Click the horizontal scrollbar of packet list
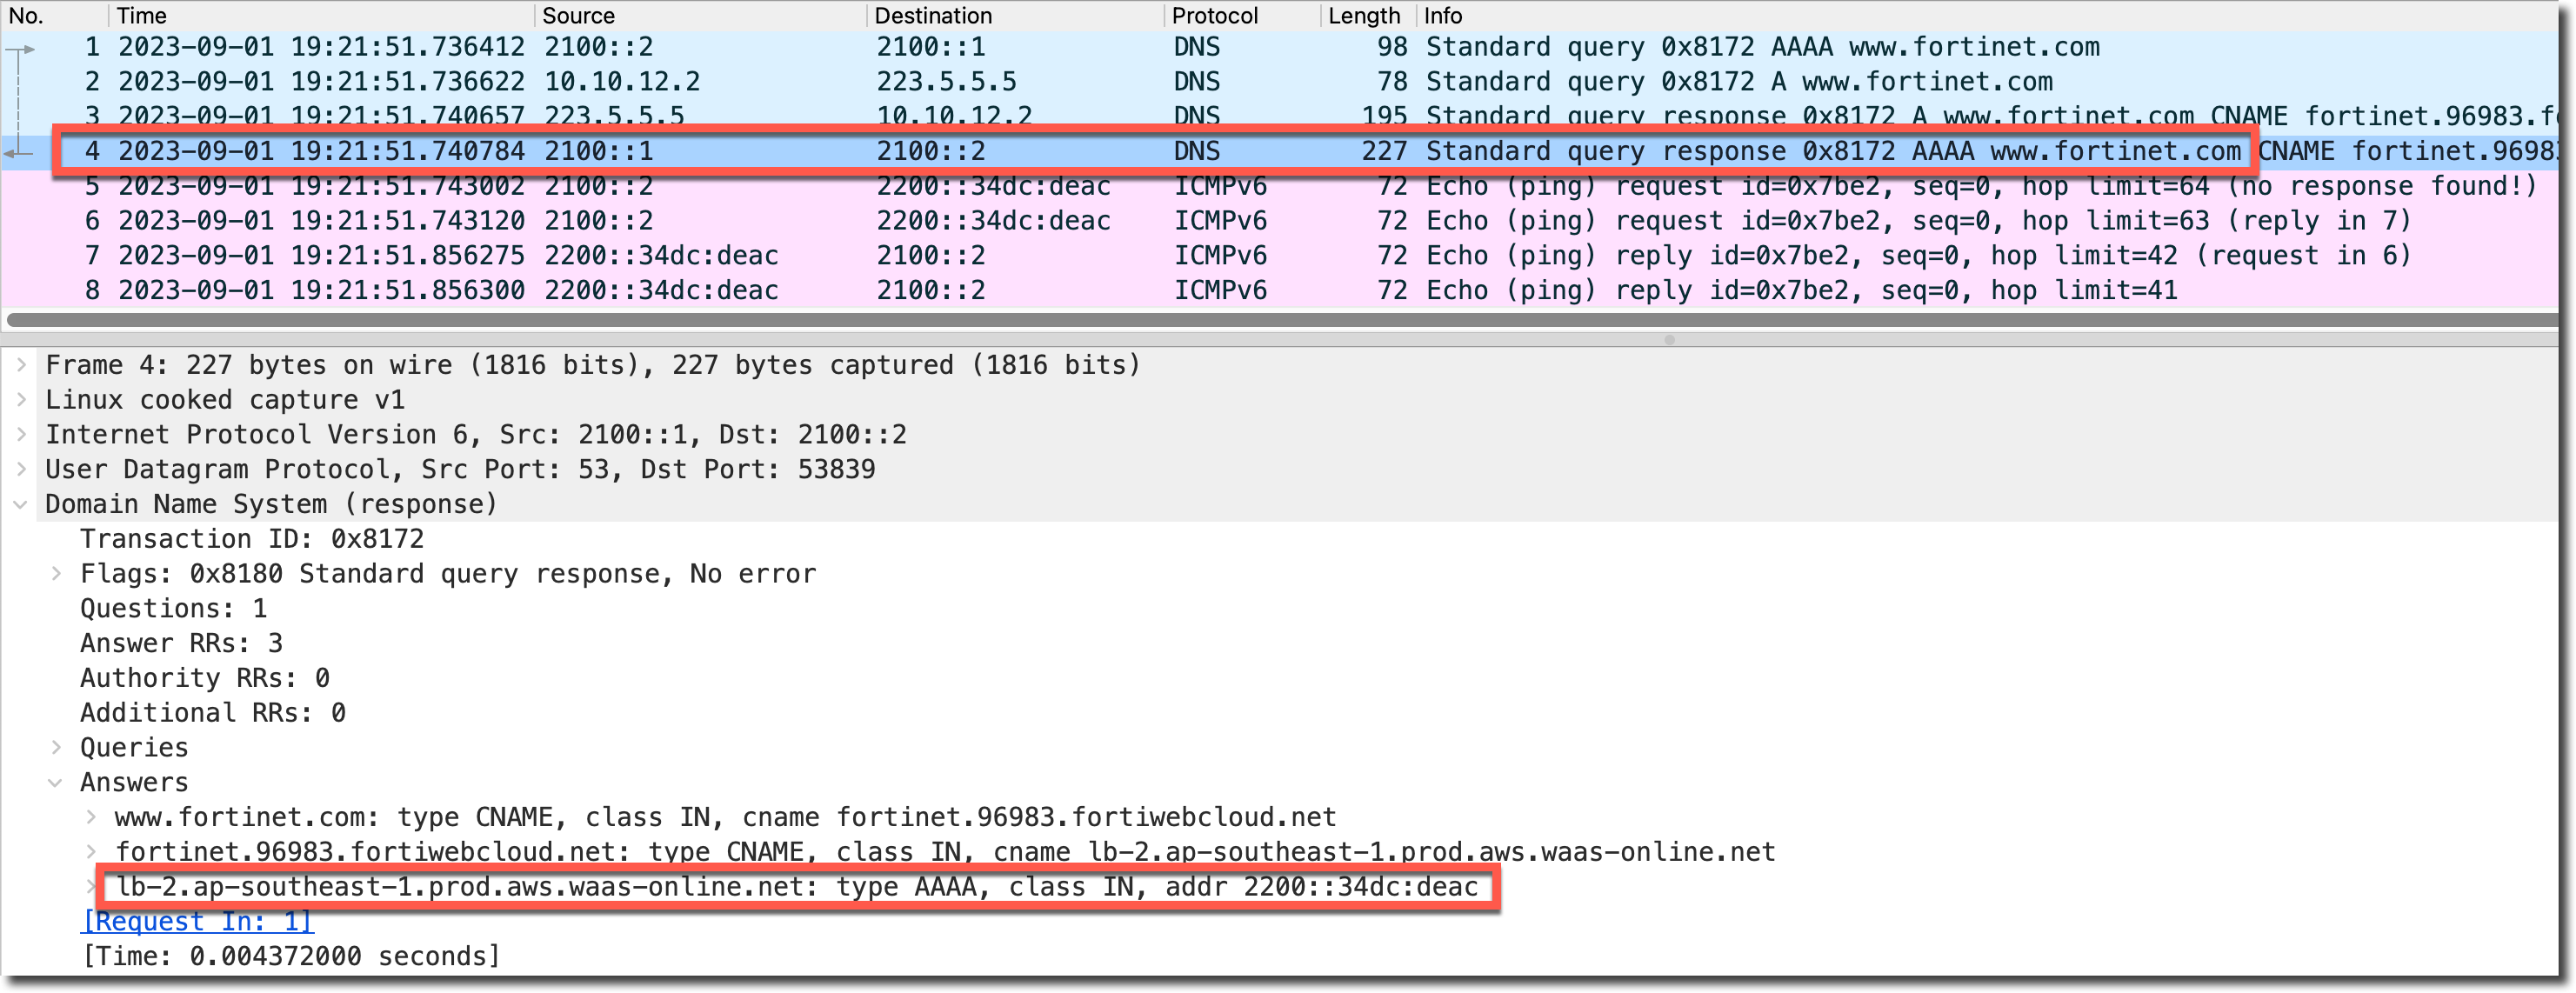This screenshot has height=993, width=2576. pos(1280,320)
